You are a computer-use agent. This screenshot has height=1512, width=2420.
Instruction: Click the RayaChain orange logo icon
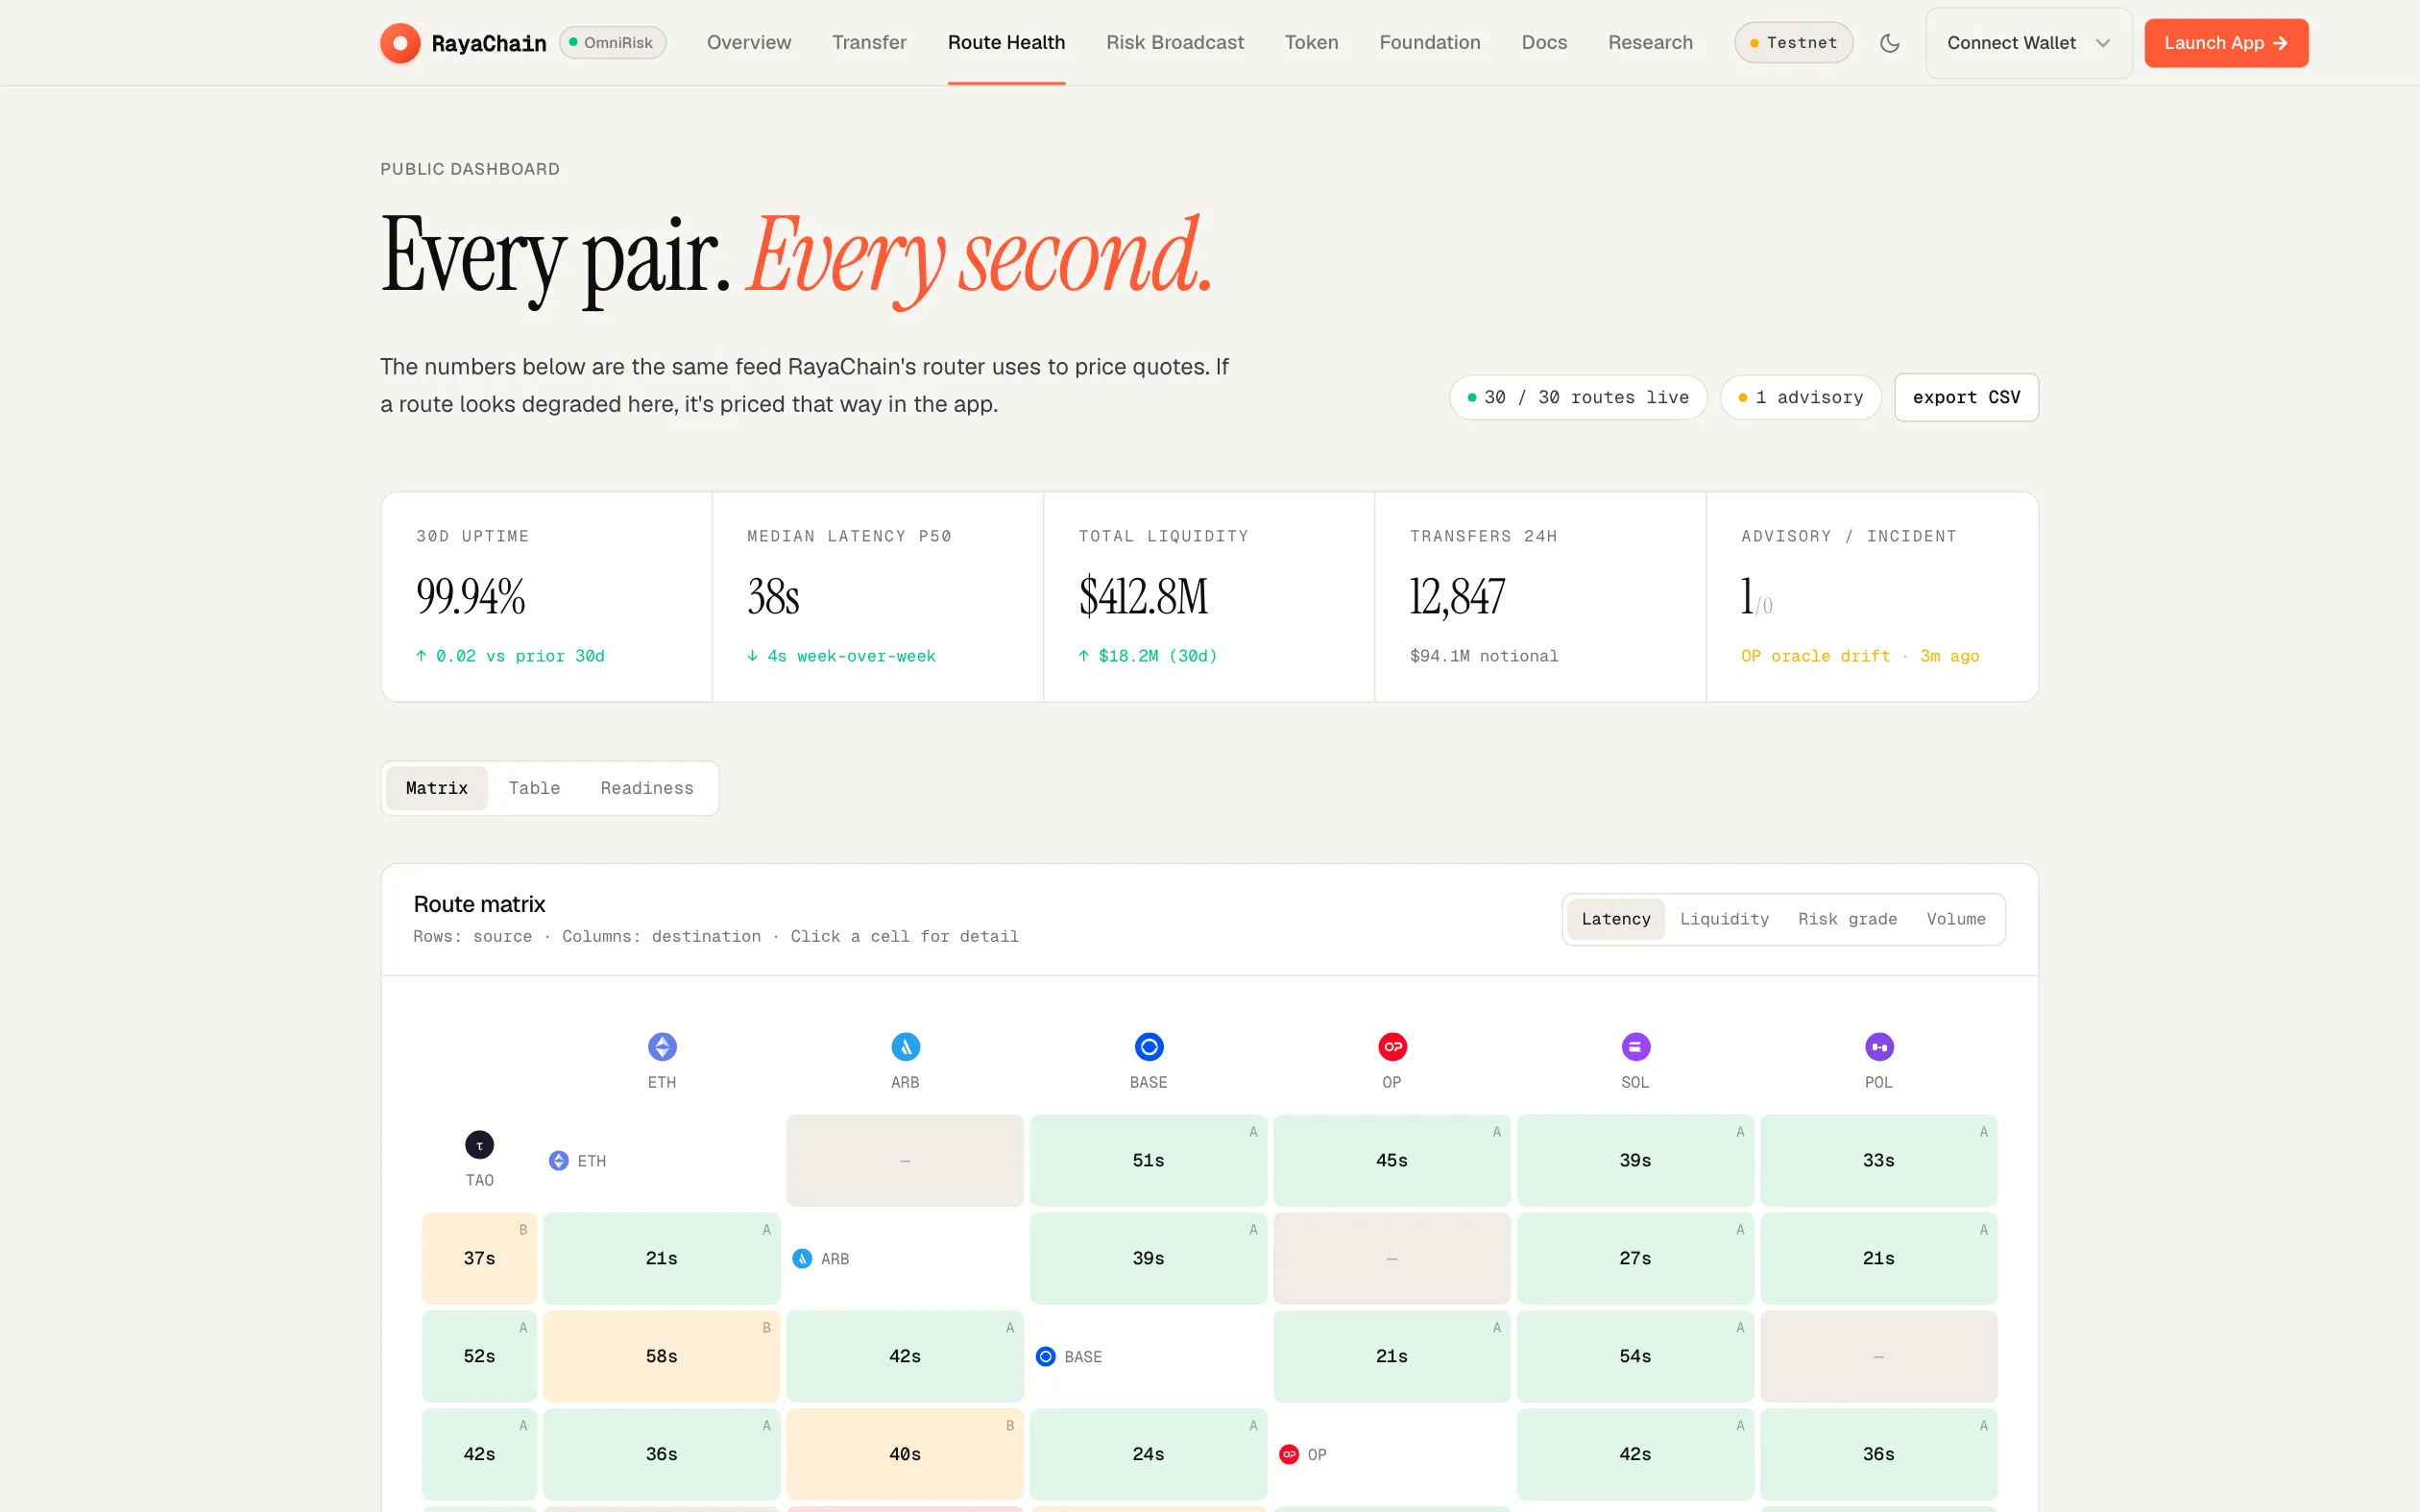(400, 43)
